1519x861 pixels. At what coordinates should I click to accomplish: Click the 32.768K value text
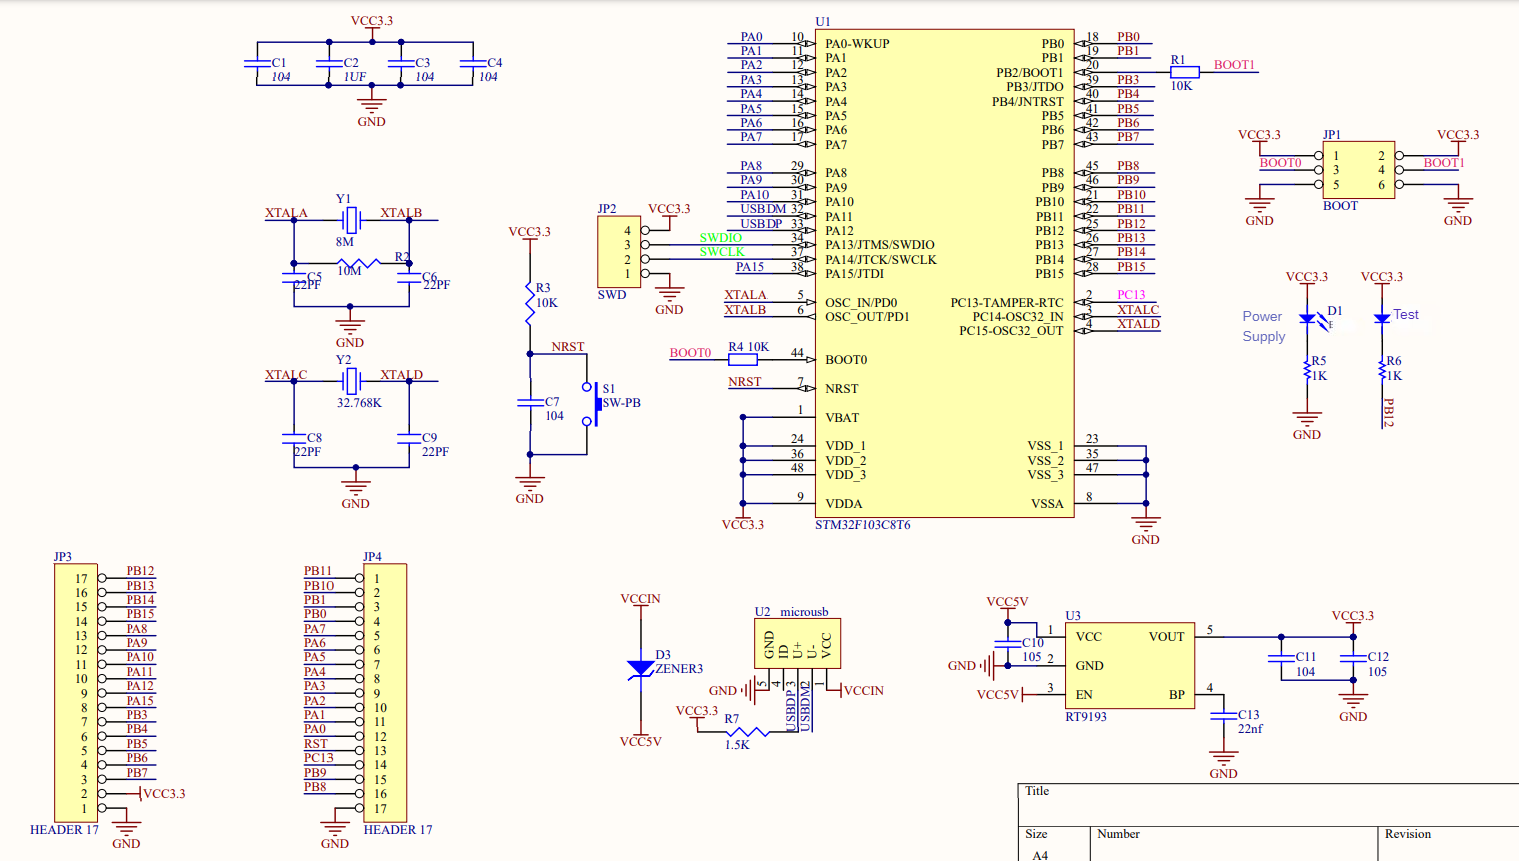pyautogui.click(x=359, y=403)
